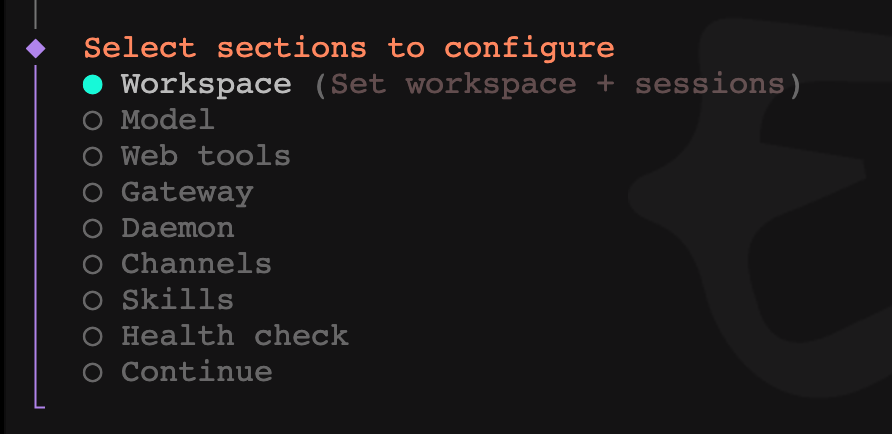Image resolution: width=892 pixels, height=434 pixels.
Task: Pick the Web tools label text
Action: tap(206, 156)
